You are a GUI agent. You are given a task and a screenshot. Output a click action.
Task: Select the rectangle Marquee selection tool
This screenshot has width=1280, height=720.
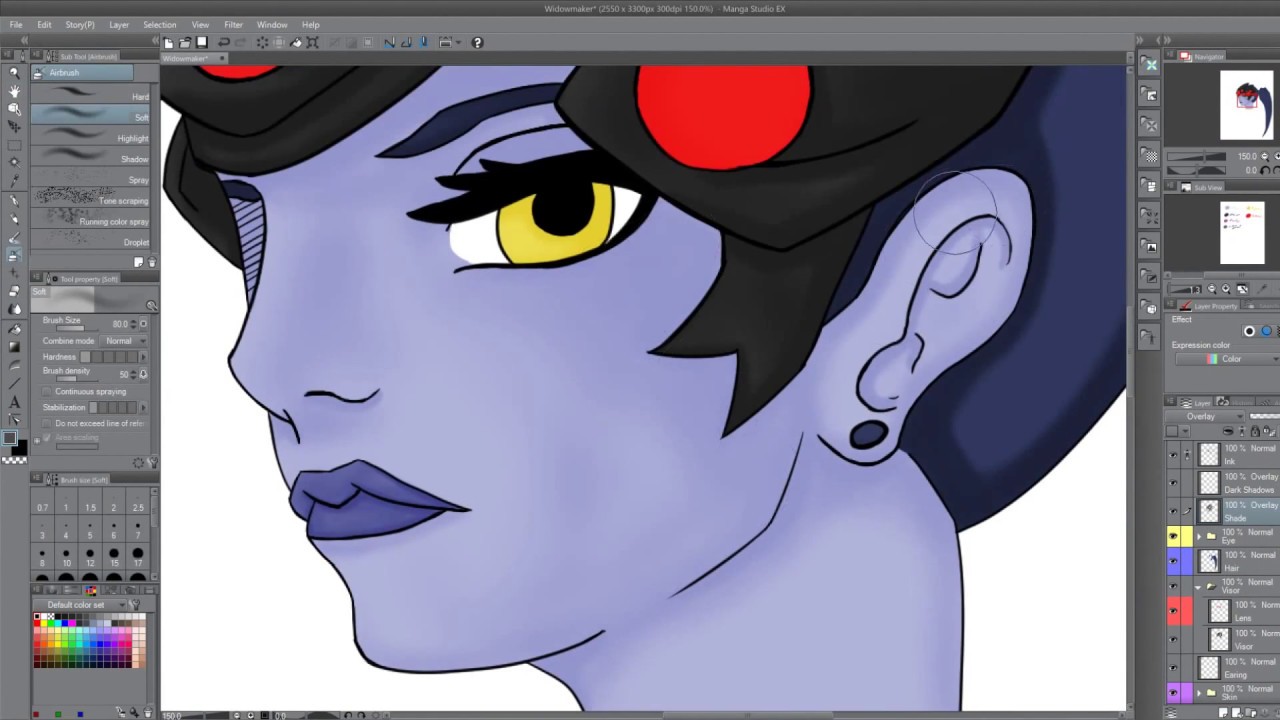click(x=14, y=145)
